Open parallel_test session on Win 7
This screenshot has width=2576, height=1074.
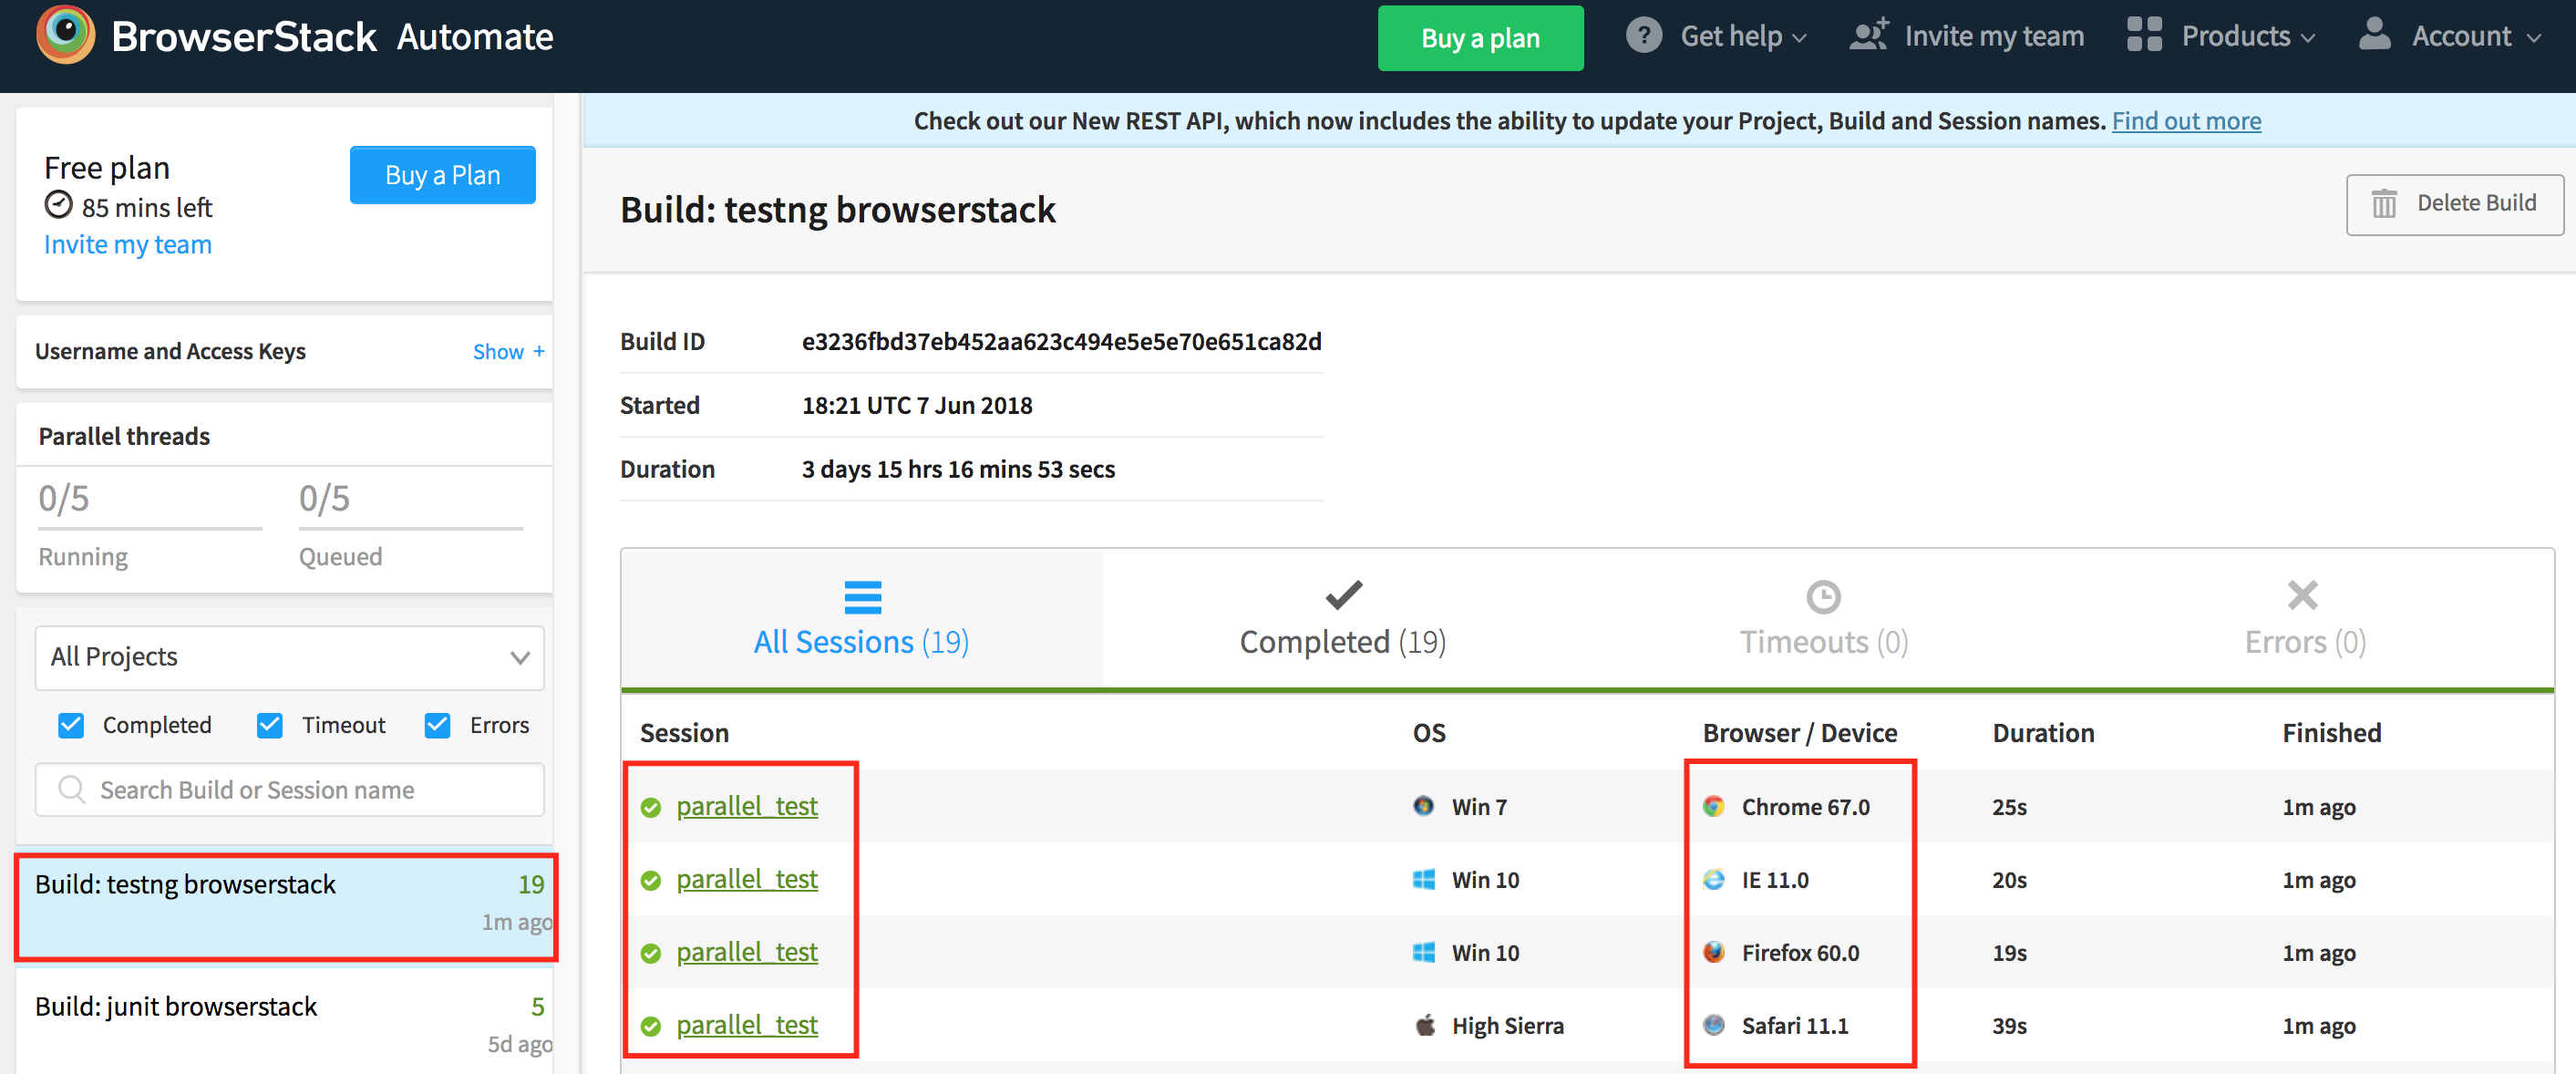(x=747, y=806)
